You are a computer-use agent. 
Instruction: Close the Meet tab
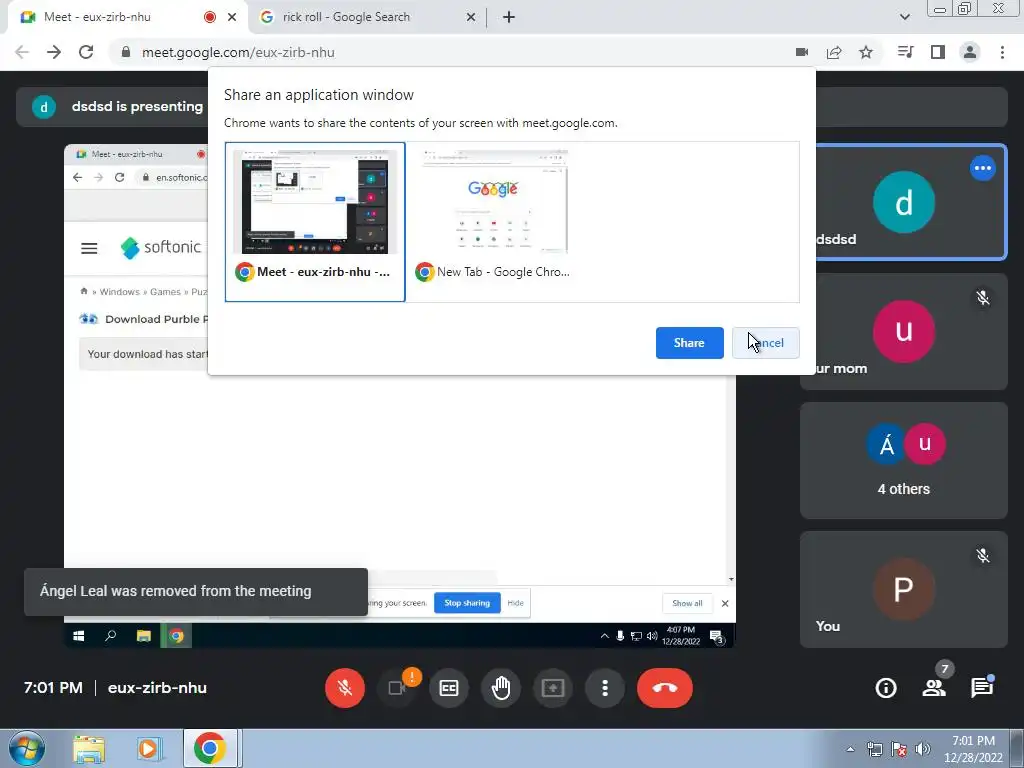point(232,17)
